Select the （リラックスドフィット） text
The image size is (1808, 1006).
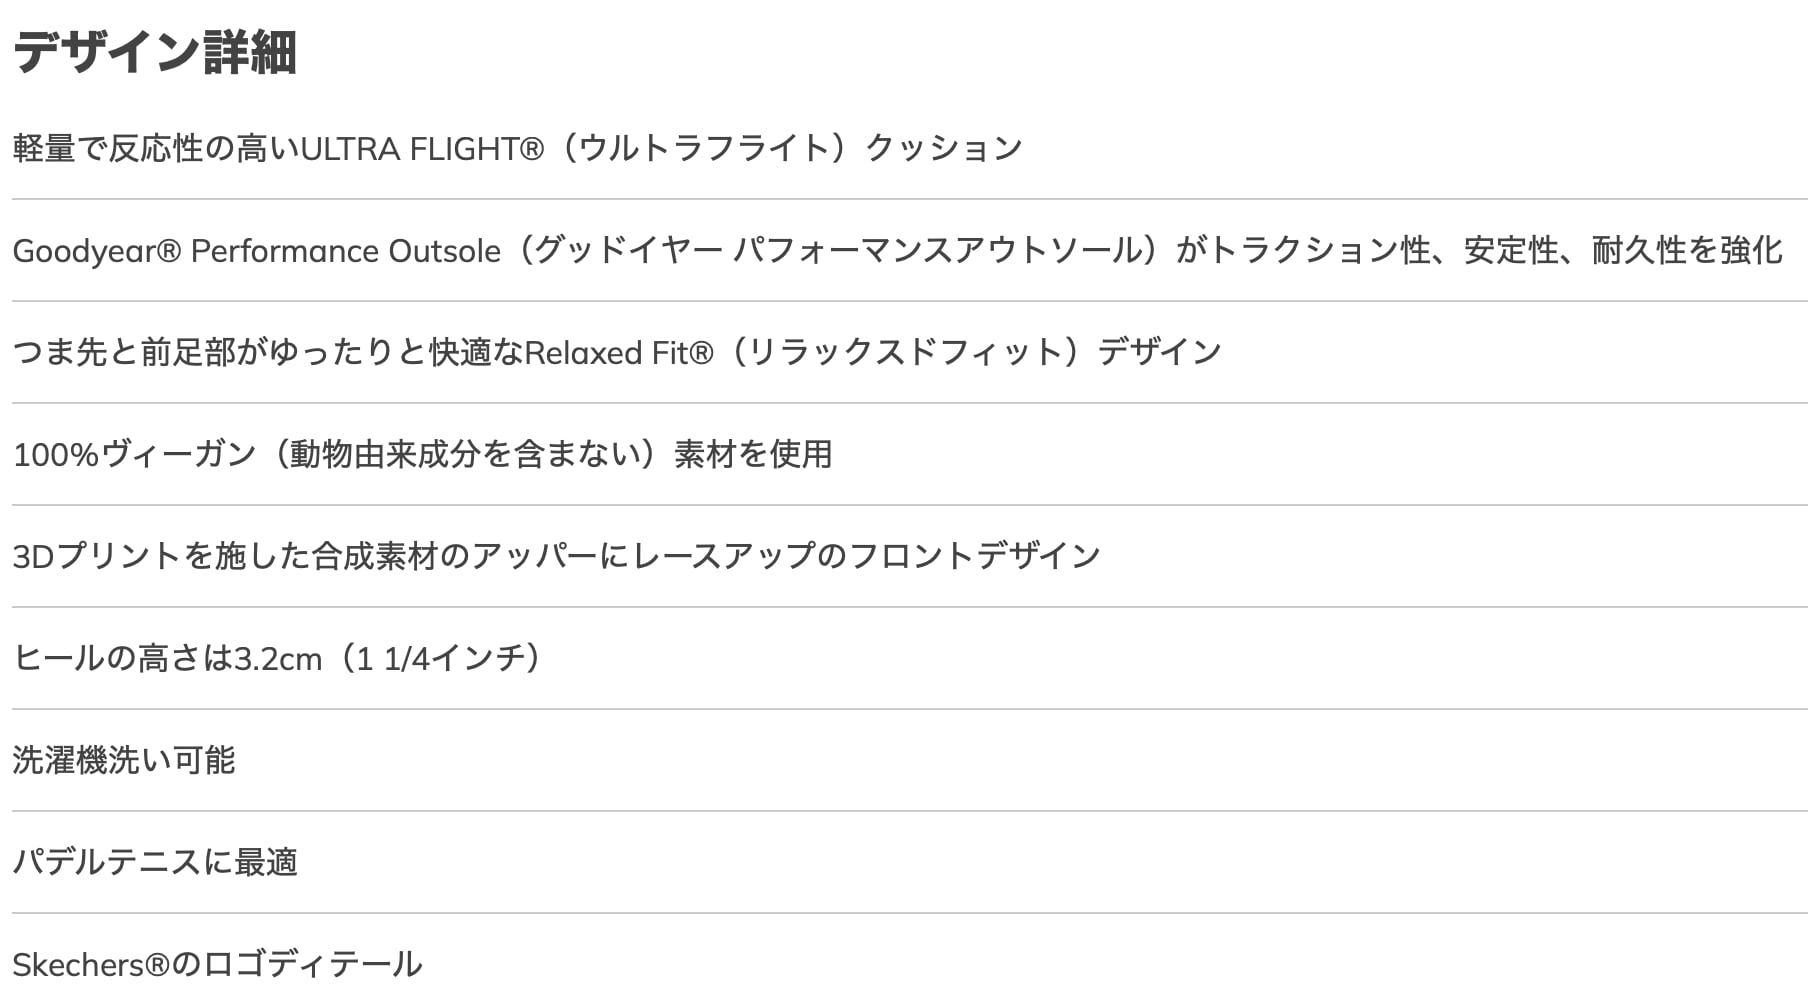tap(906, 353)
